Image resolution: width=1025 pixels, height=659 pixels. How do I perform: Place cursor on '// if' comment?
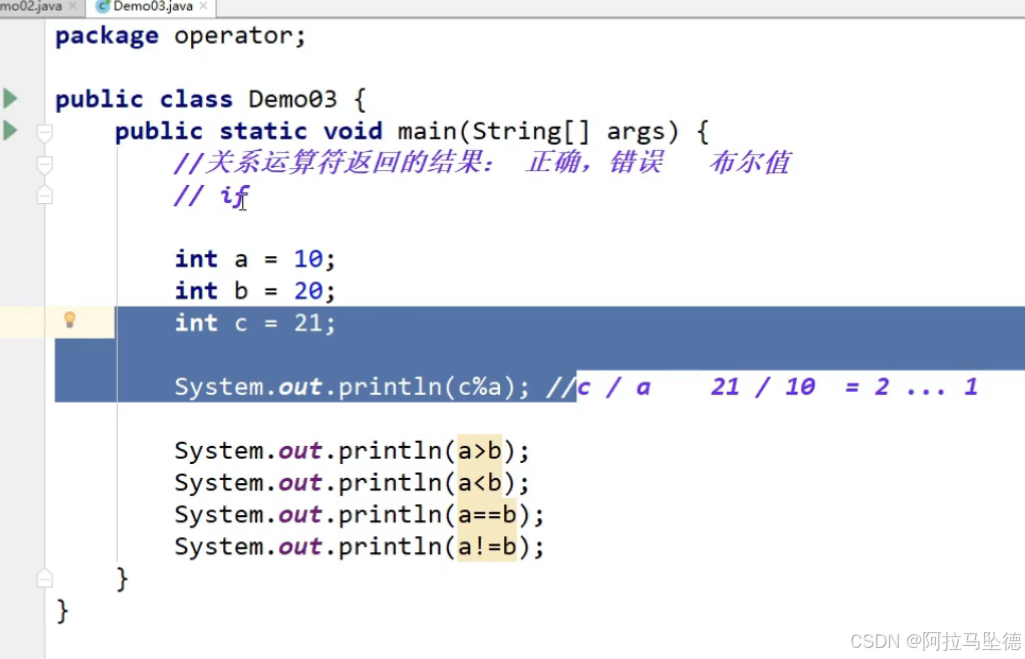[211, 195]
